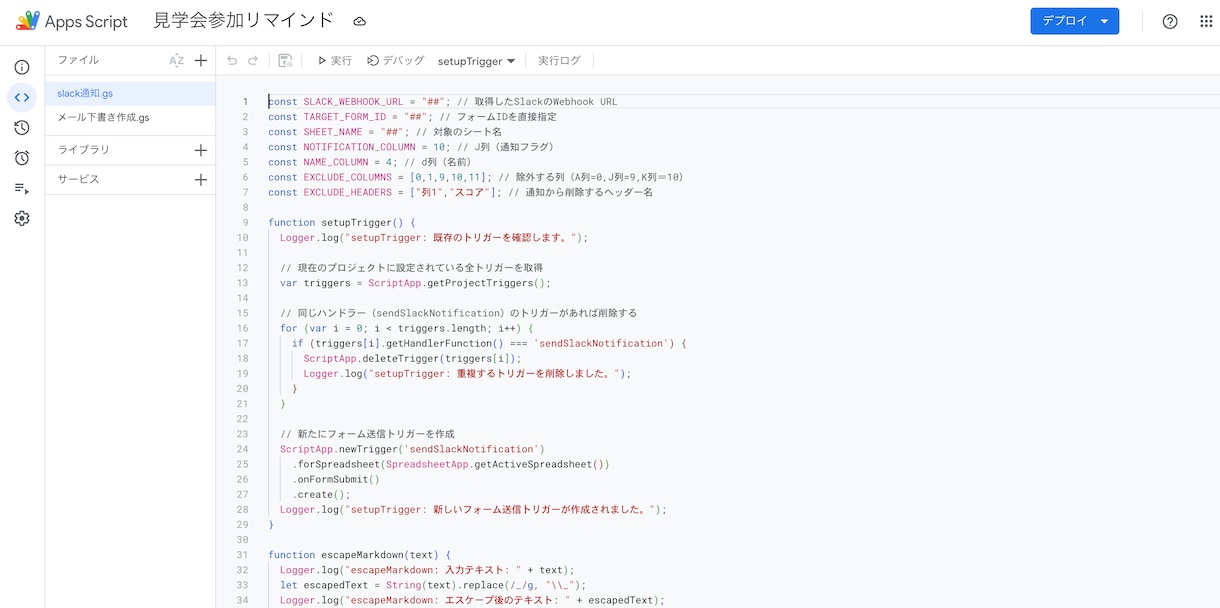The height and width of the screenshot is (608, 1220).
Task: Click SHEET_NAME on line 3
Action: pos(333,132)
